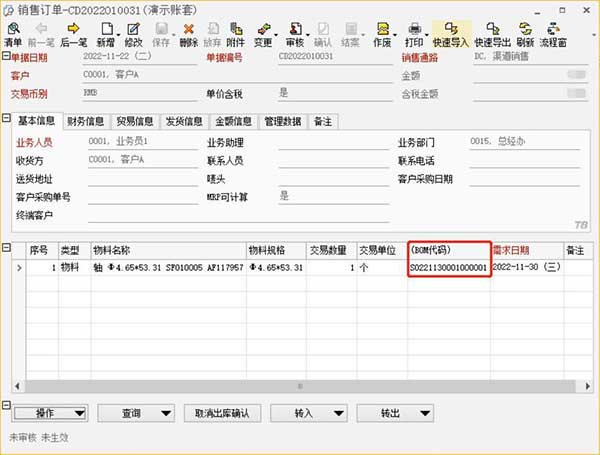600x455 pixels.
Task: Open dropdown arrow next to 审核
Action: (x=308, y=35)
